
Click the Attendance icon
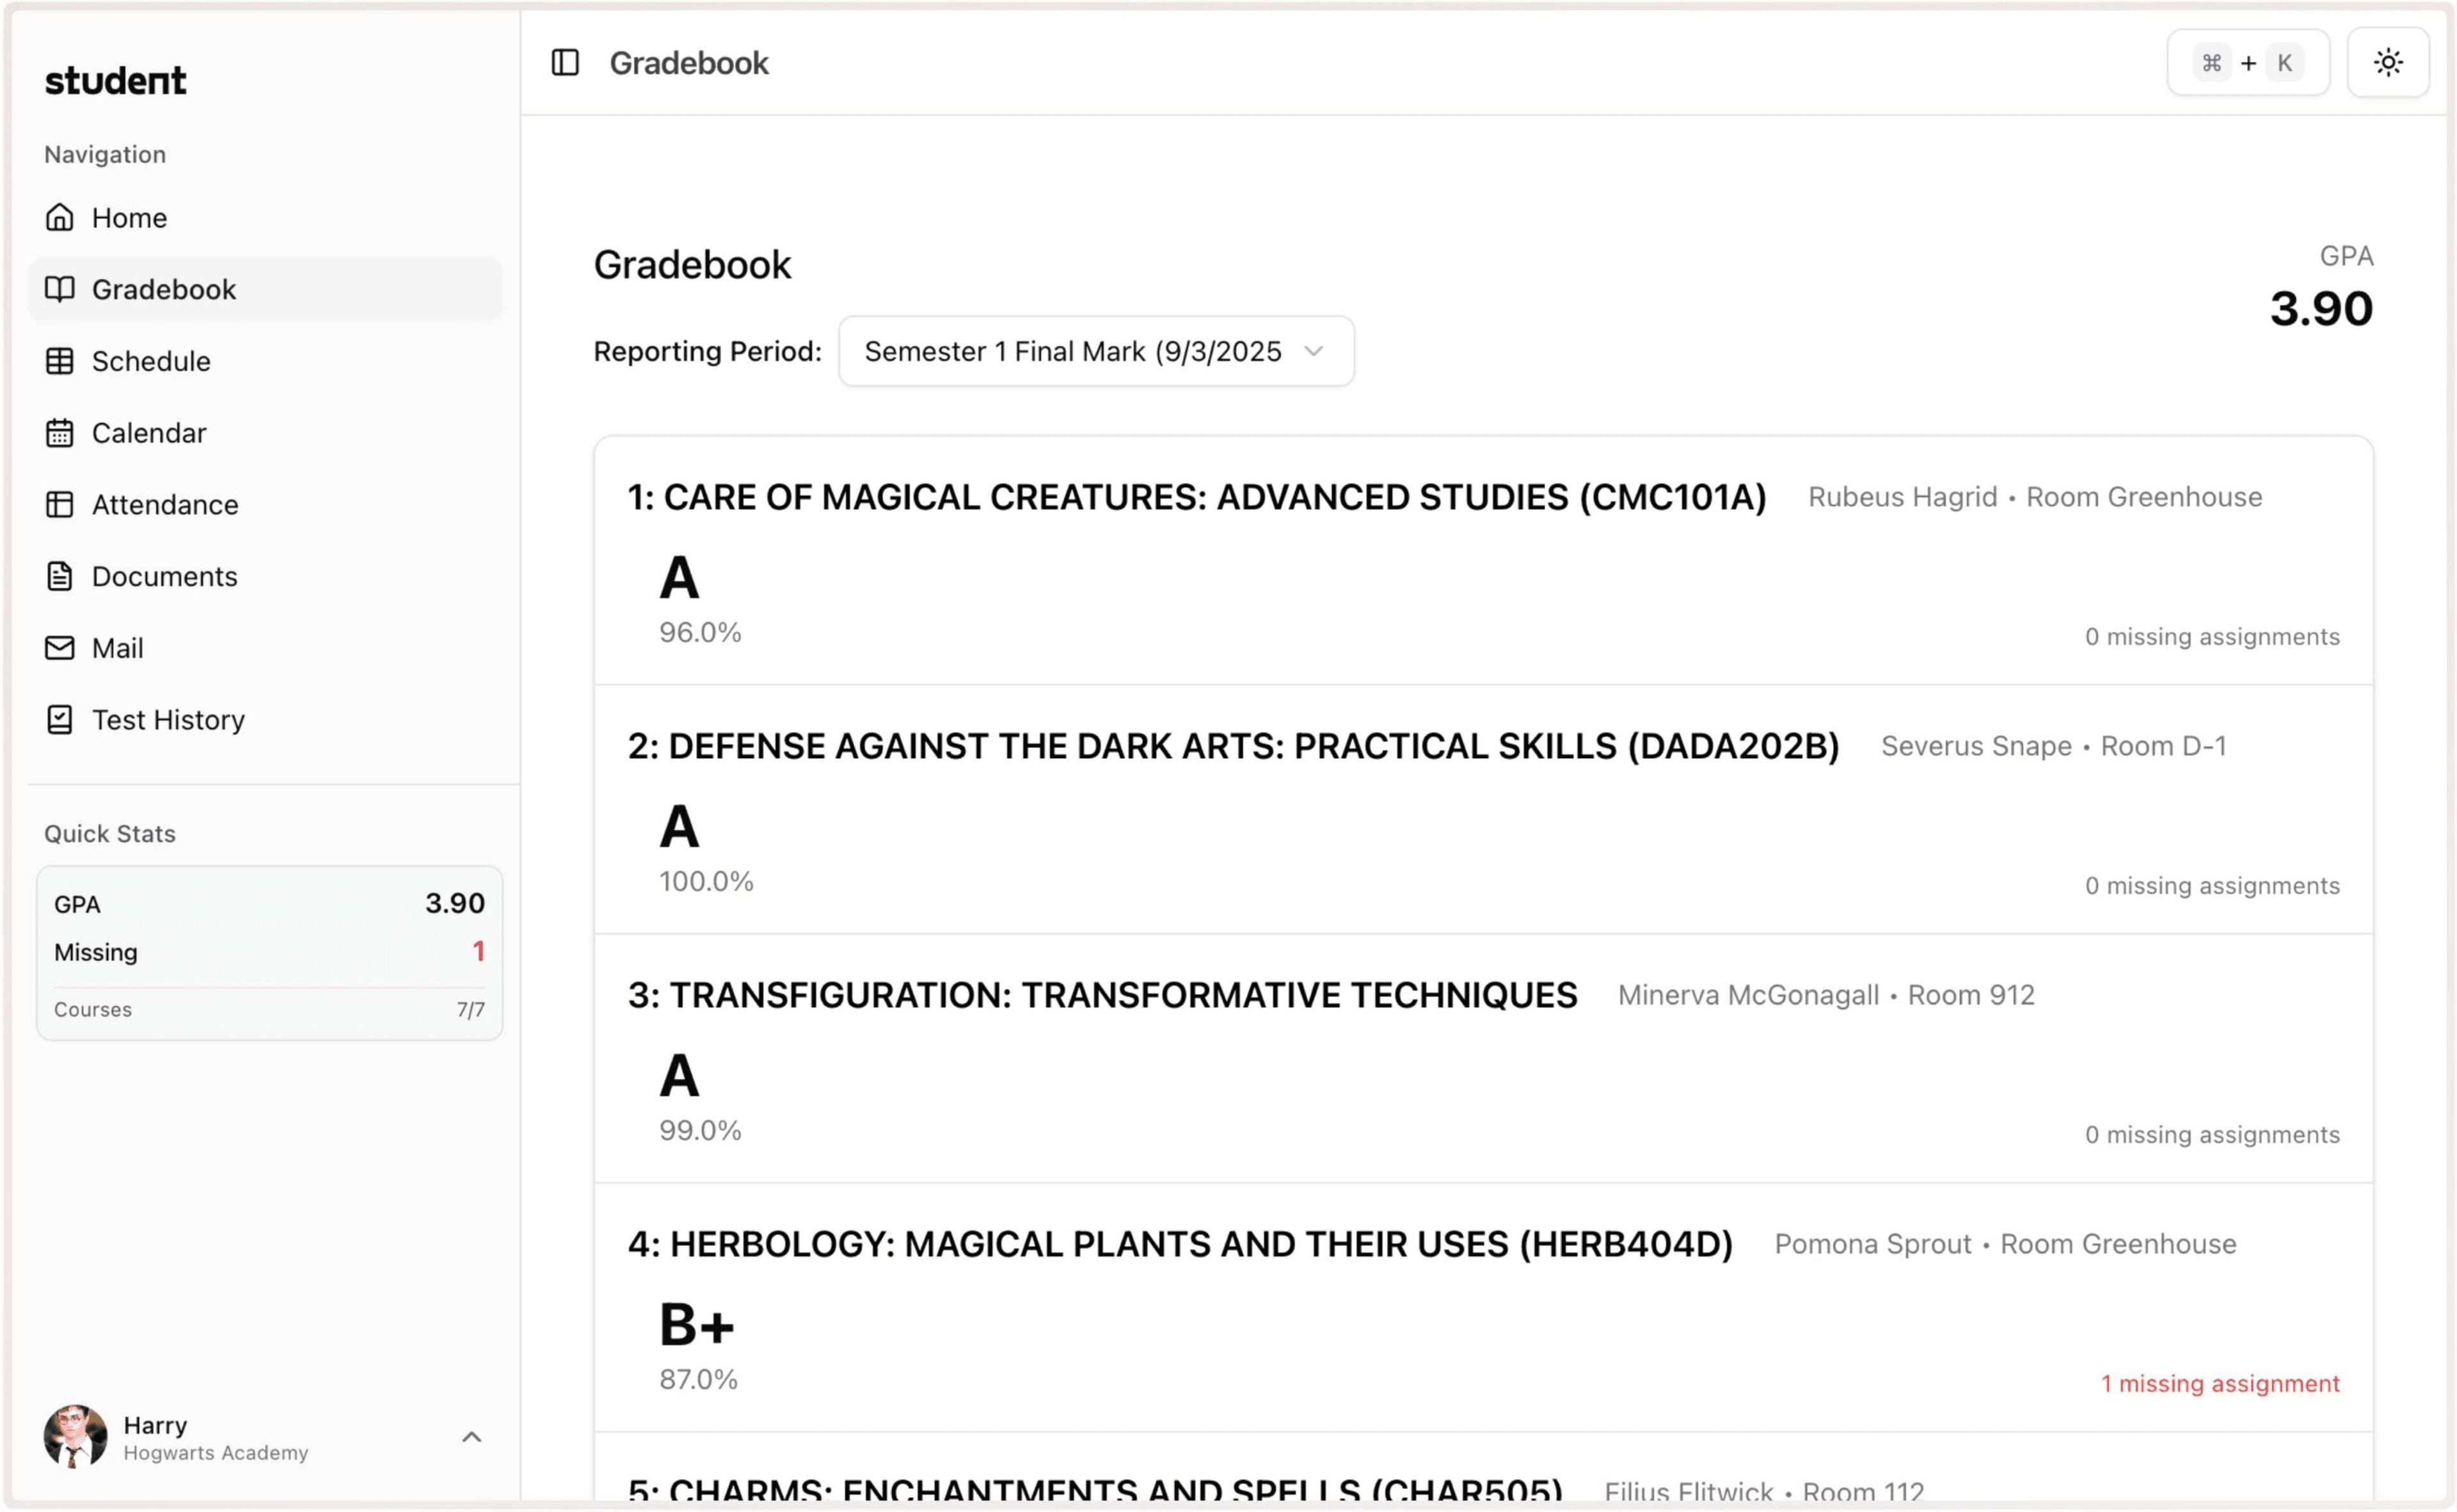[x=60, y=504]
